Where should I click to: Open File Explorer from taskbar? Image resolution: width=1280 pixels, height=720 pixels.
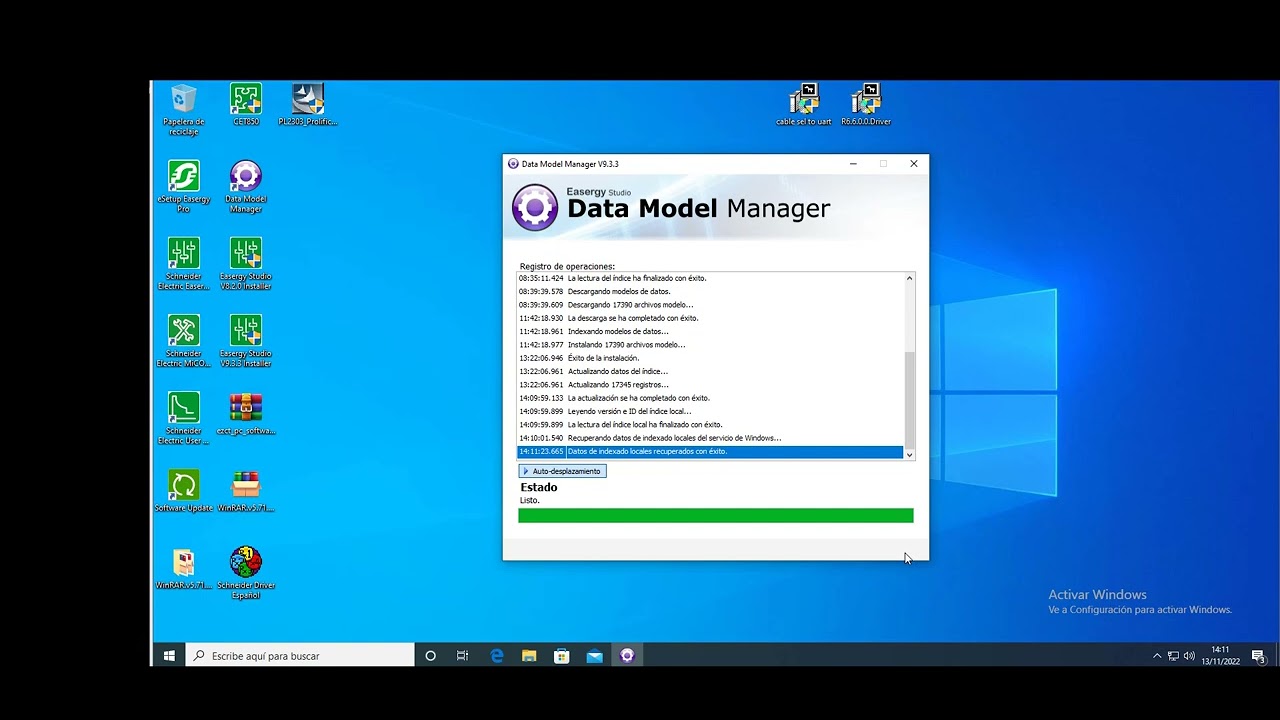click(x=529, y=656)
